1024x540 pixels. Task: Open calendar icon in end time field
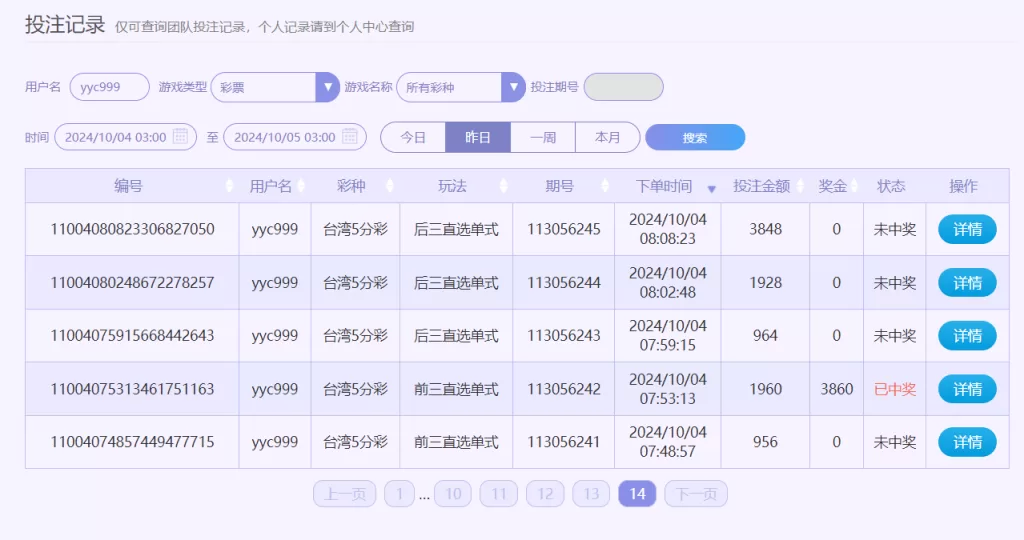(350, 136)
